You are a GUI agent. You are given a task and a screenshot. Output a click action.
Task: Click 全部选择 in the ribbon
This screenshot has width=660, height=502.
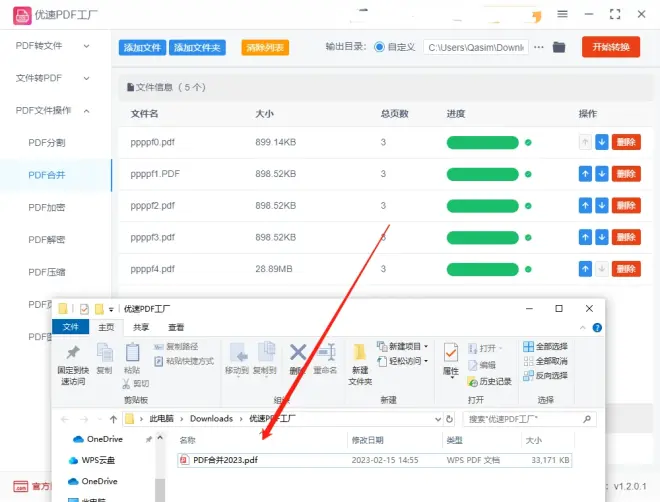546,346
